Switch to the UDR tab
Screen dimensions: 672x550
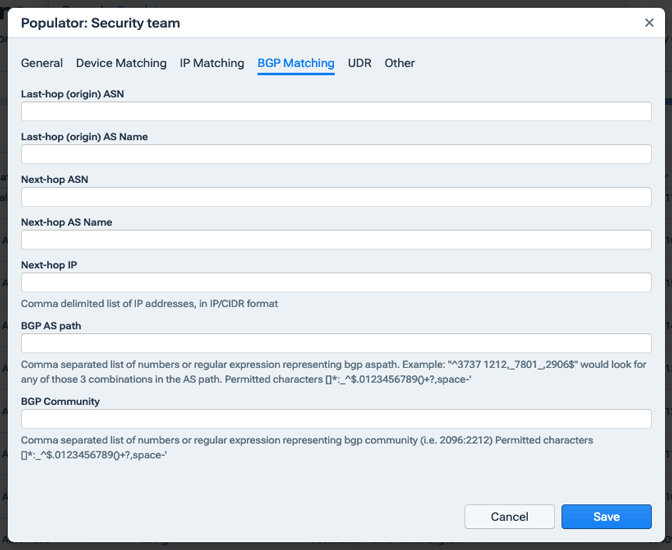pyautogui.click(x=359, y=63)
